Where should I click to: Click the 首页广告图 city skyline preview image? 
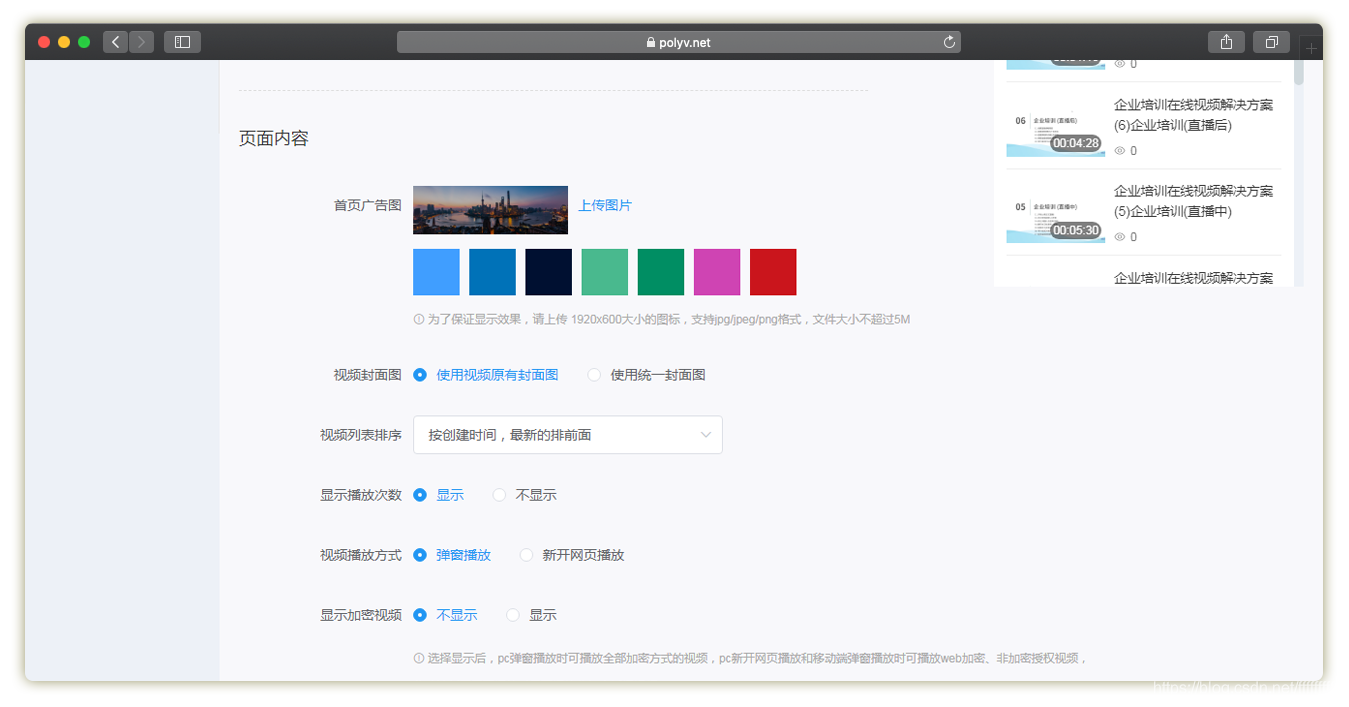490,210
